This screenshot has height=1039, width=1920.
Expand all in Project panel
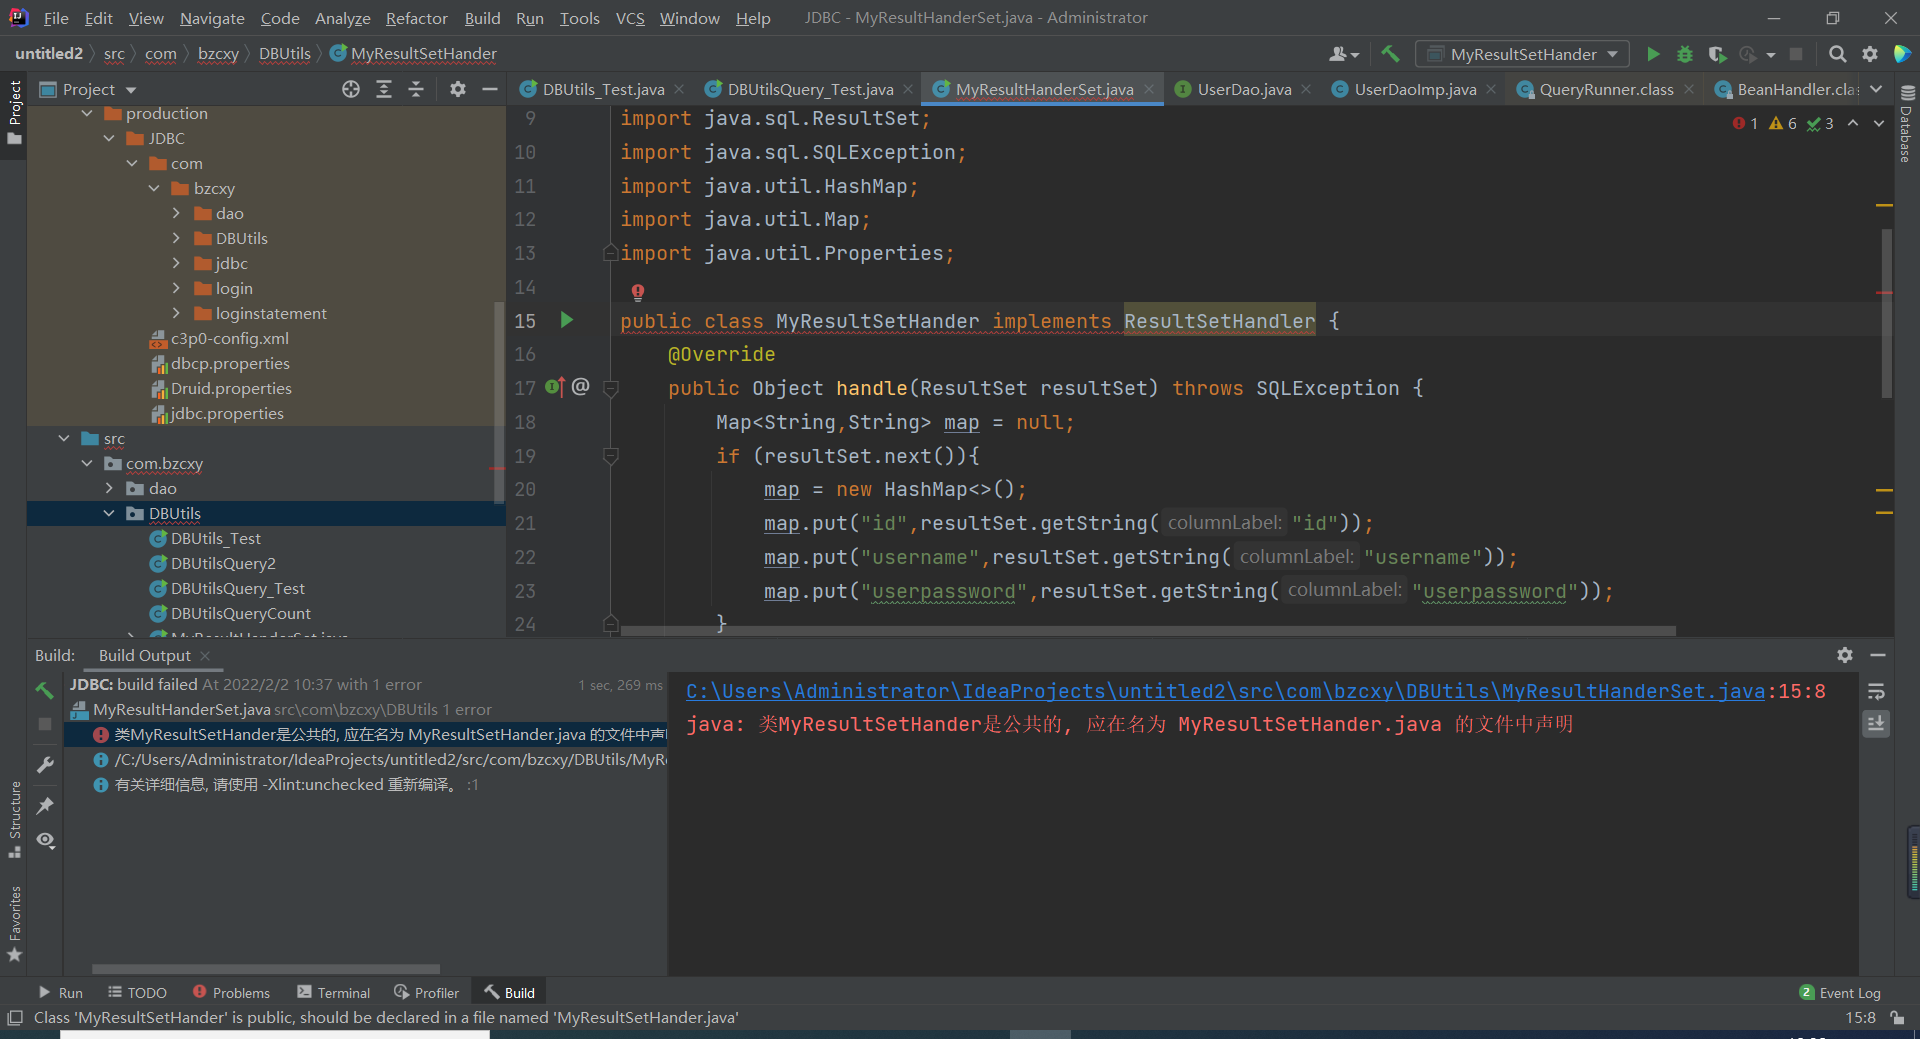[384, 89]
